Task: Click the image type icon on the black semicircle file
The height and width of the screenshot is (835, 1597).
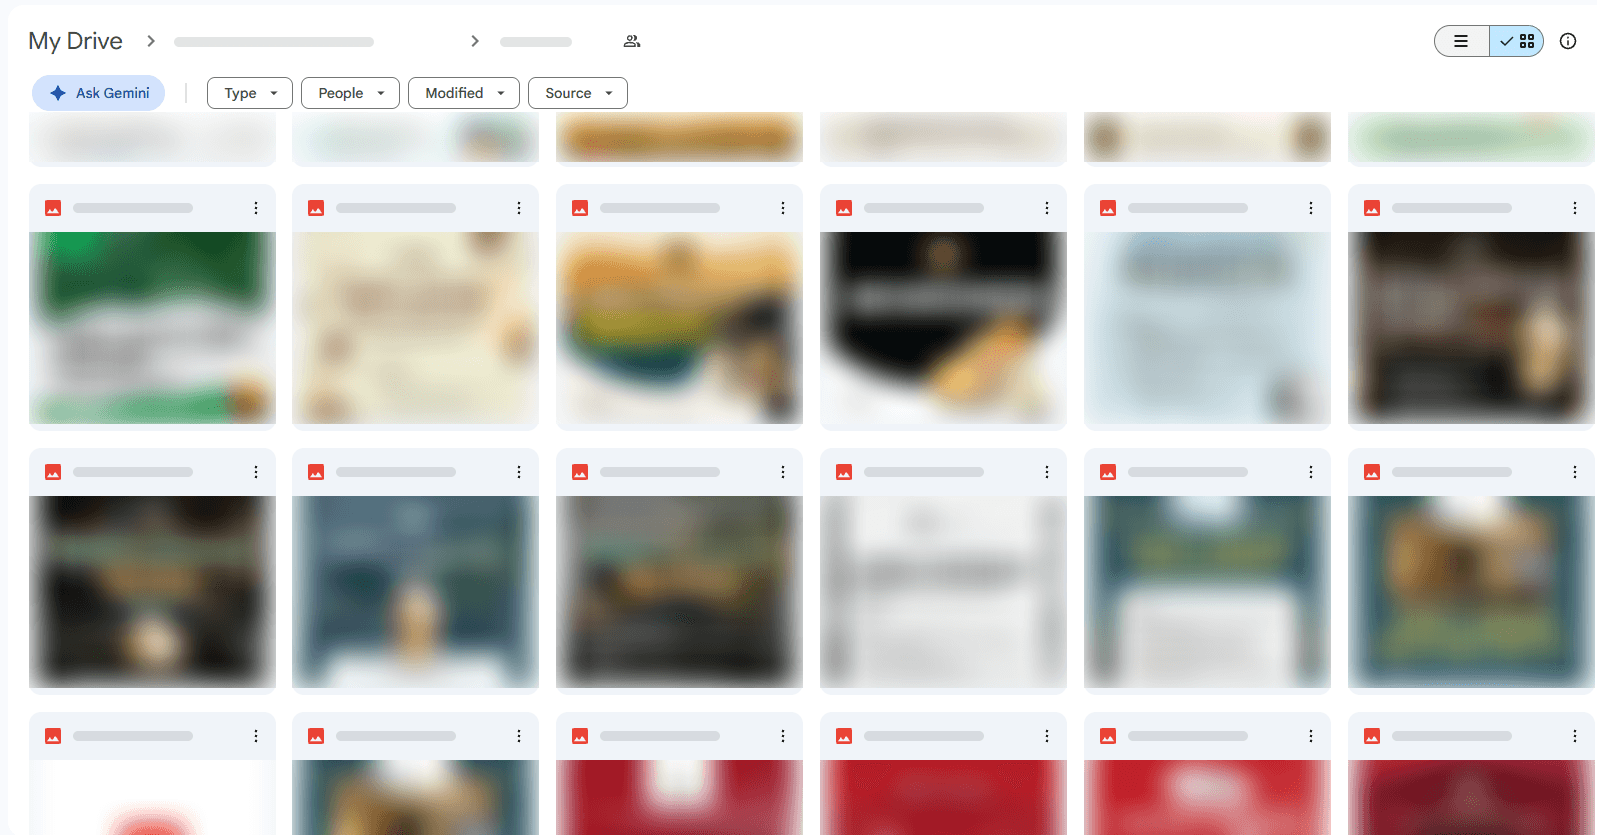Action: 844,208
